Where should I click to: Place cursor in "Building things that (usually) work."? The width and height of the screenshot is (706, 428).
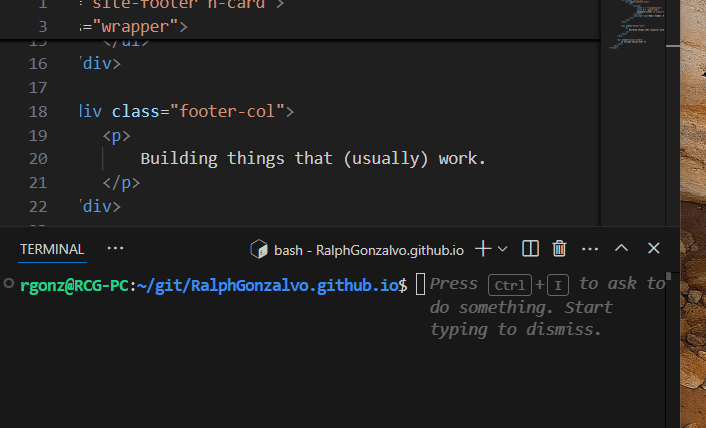pyautogui.click(x=312, y=159)
